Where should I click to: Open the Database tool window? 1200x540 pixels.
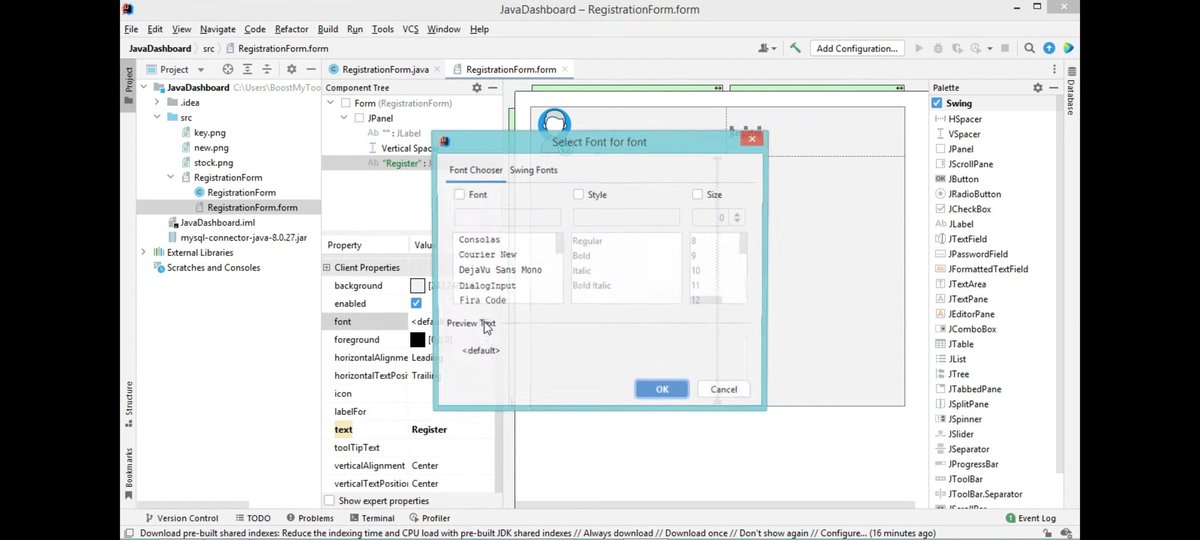coord(1071,91)
